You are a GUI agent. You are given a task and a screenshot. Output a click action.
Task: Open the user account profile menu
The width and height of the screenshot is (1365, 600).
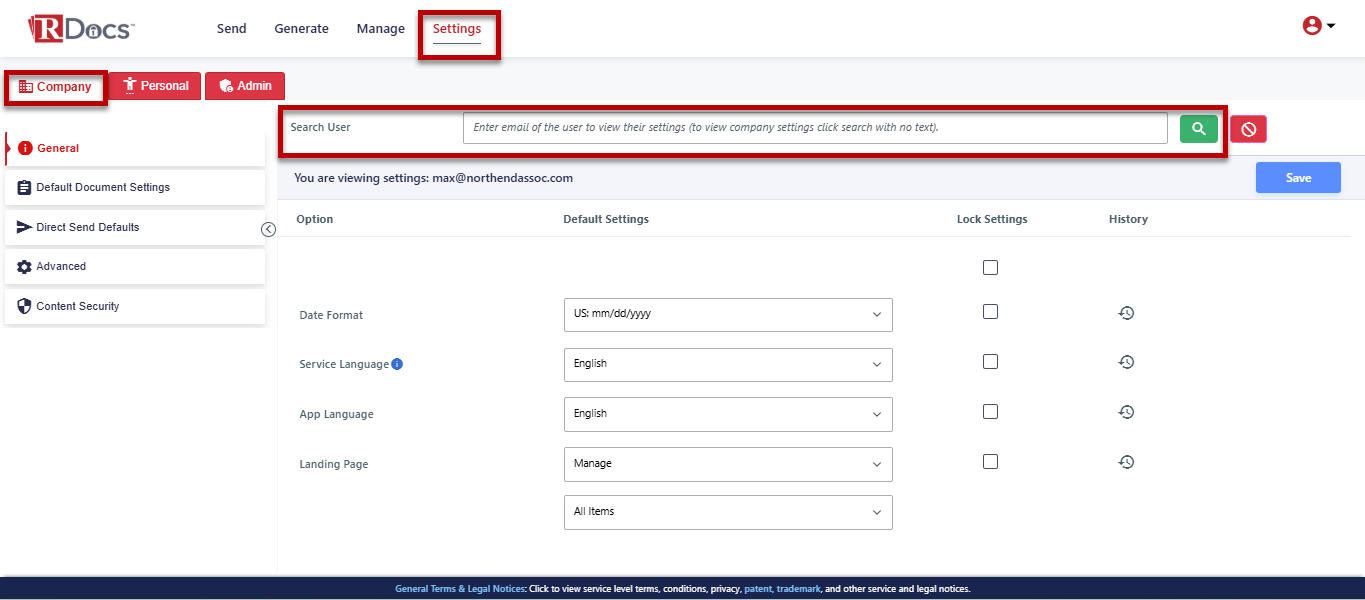(x=1318, y=27)
